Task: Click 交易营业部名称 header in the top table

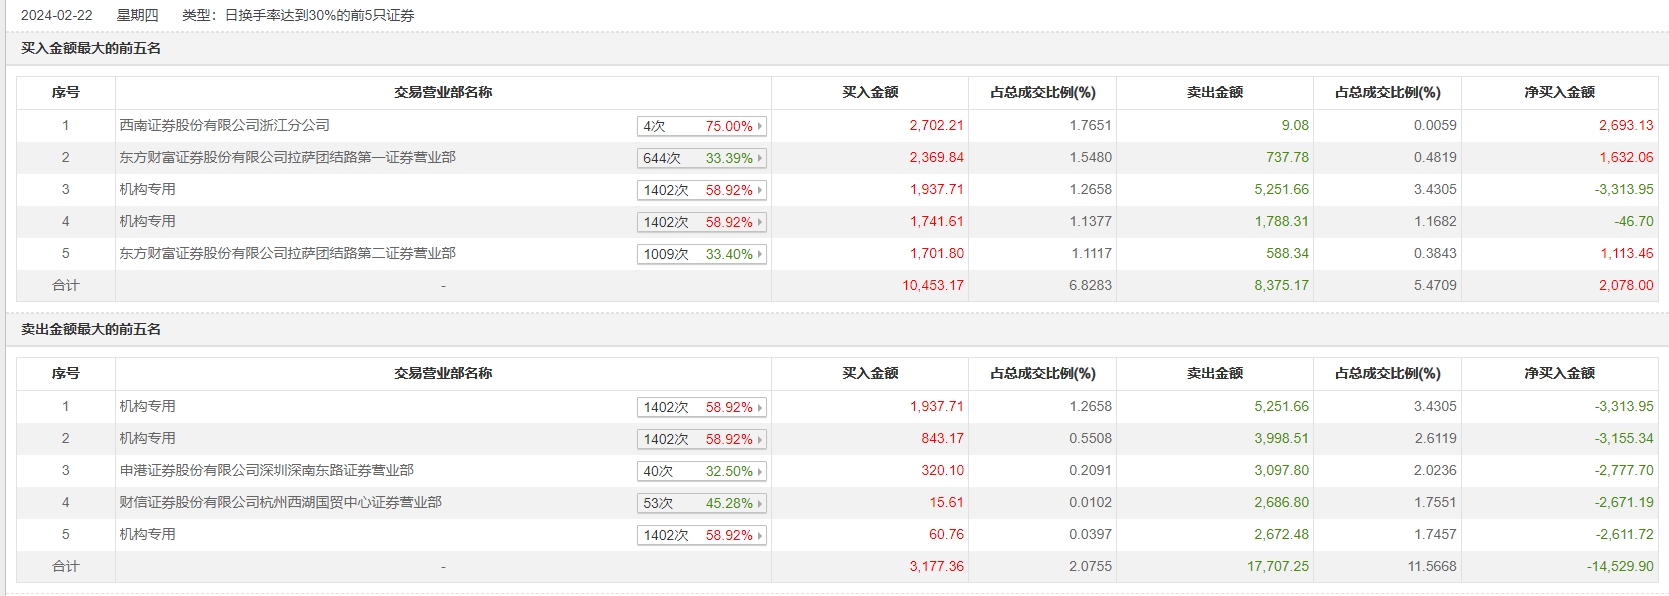Action: tap(443, 92)
